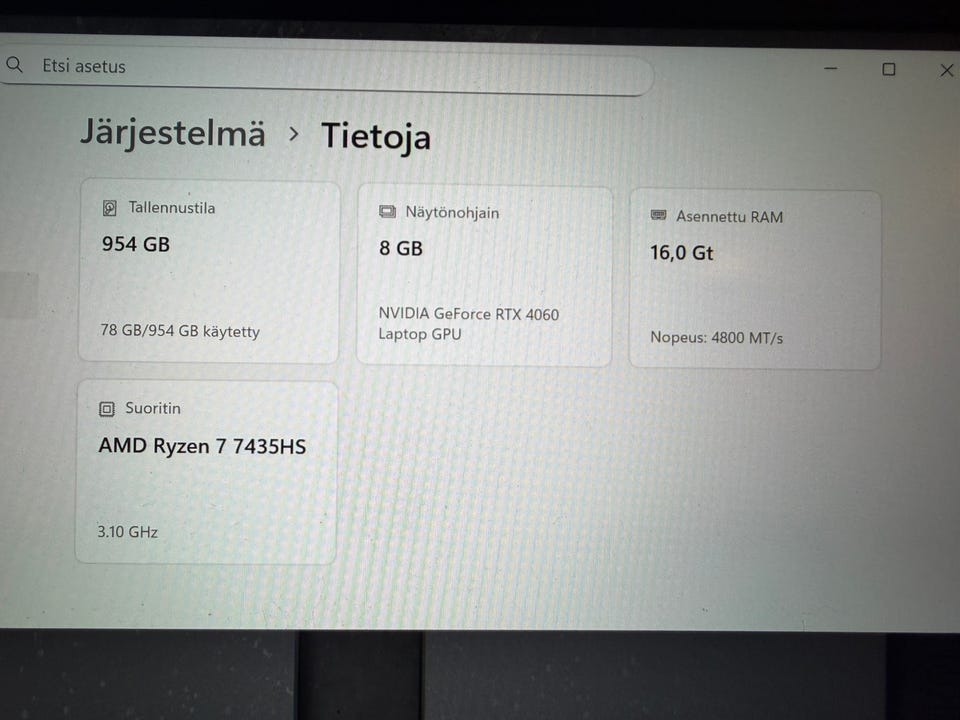Close the settings window
Viewport: 960px width, 720px height.
[946, 70]
